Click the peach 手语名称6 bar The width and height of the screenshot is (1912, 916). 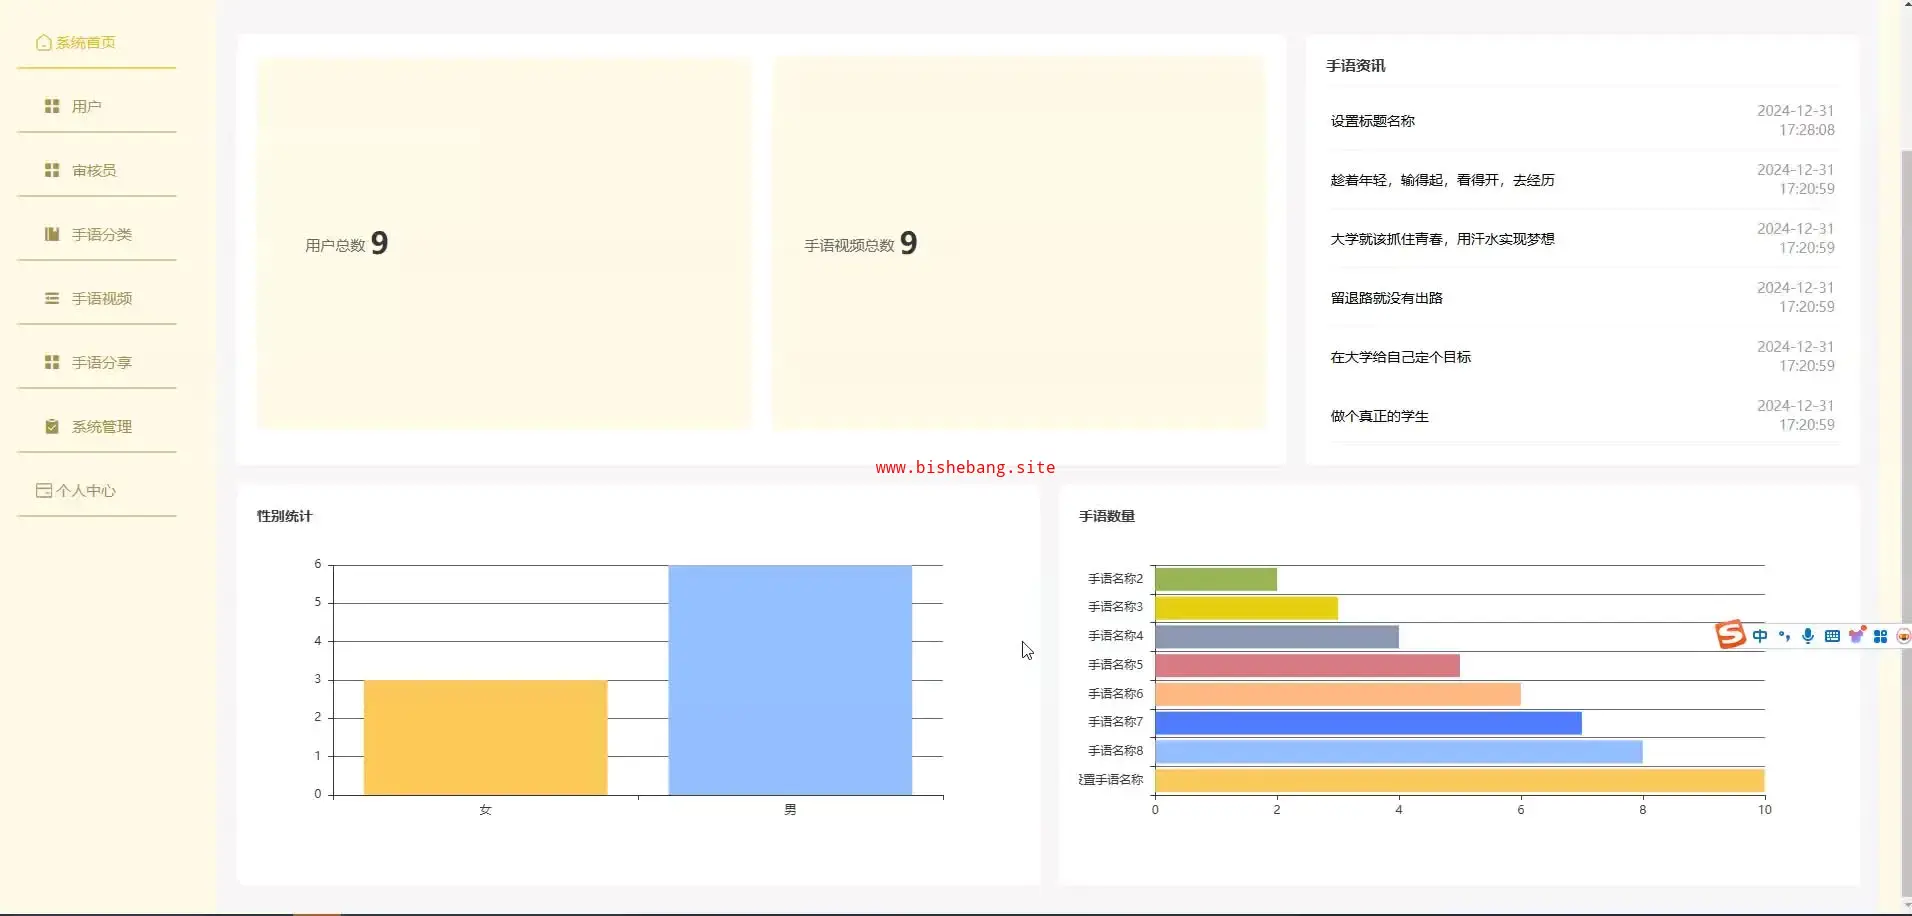coord(1338,694)
